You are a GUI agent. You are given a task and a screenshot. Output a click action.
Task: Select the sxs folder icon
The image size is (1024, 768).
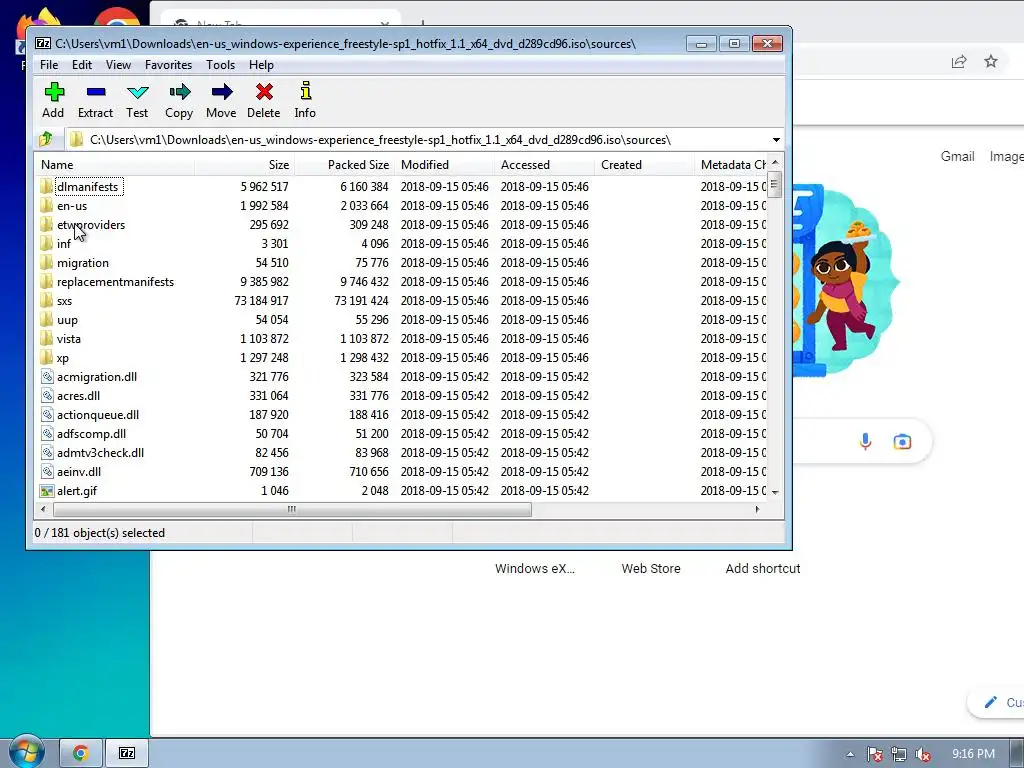tap(46, 300)
